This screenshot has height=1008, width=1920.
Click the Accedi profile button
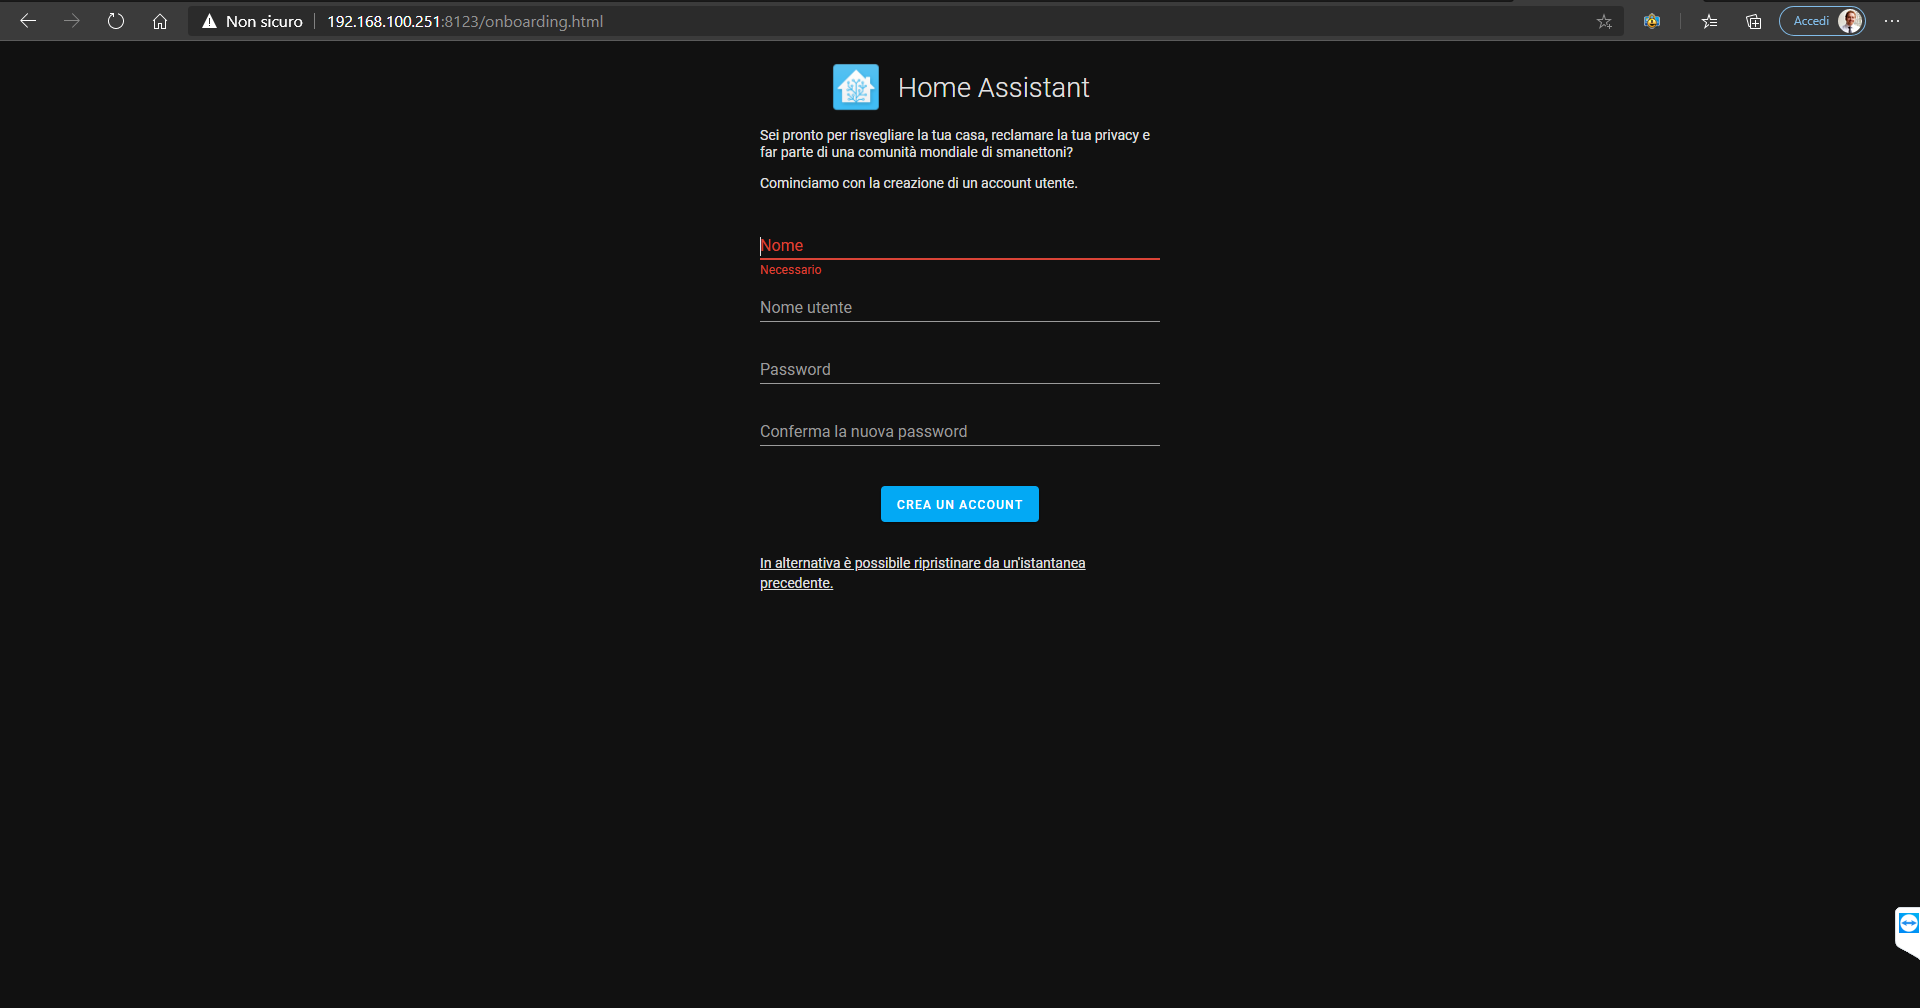coord(1822,21)
